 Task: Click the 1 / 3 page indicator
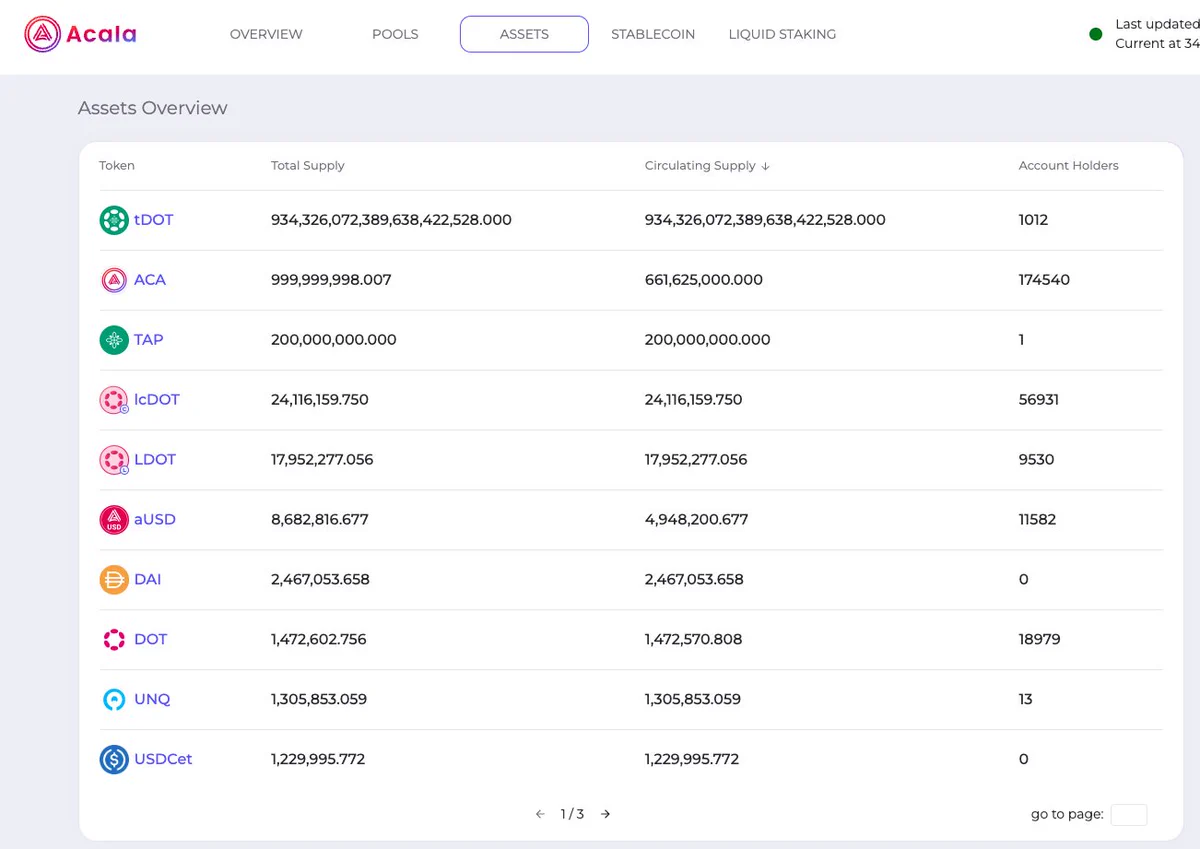pos(572,814)
